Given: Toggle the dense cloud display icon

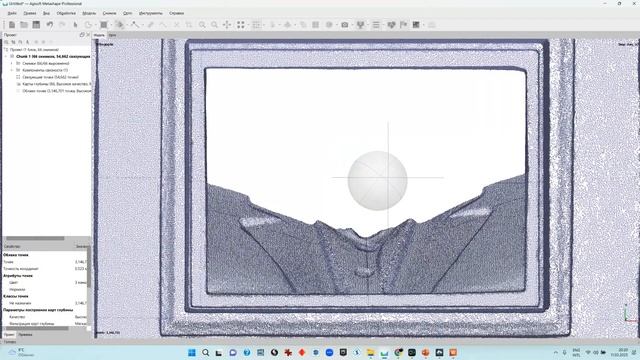Looking at the screenshot, I should 256,25.
